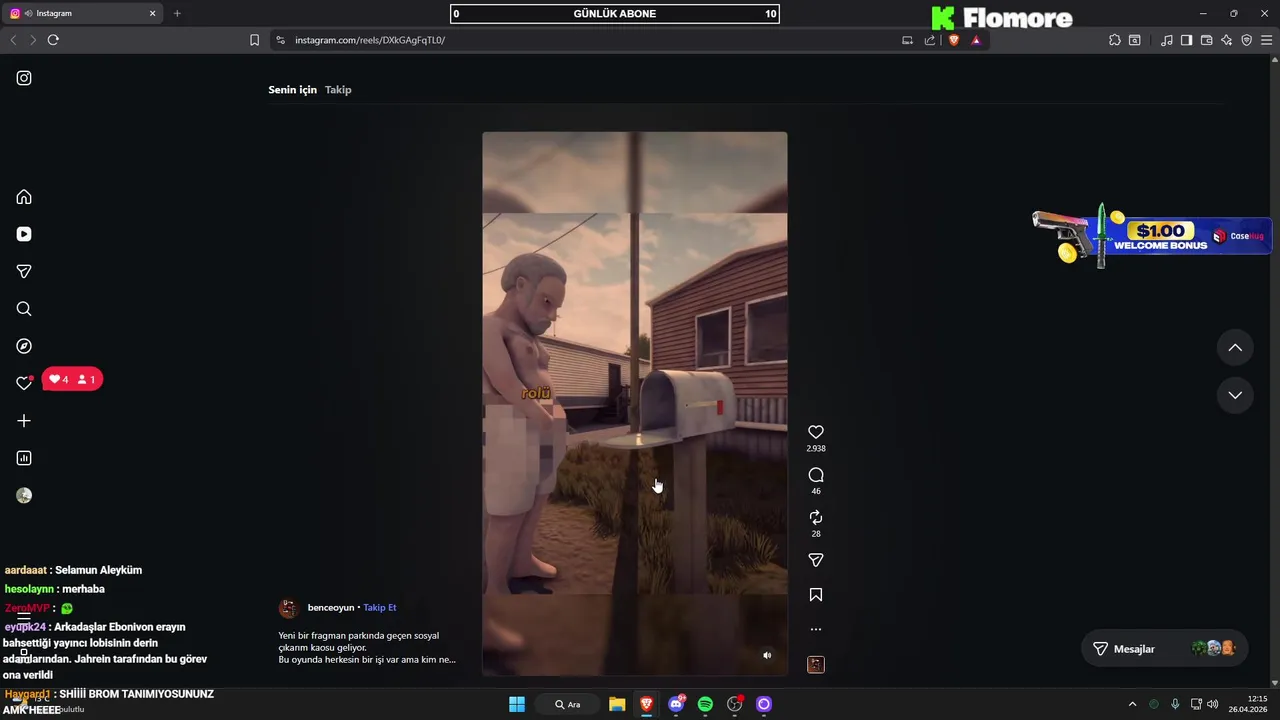Open Spotify from the taskbar
This screenshot has height=720, width=1280.
pos(705,704)
